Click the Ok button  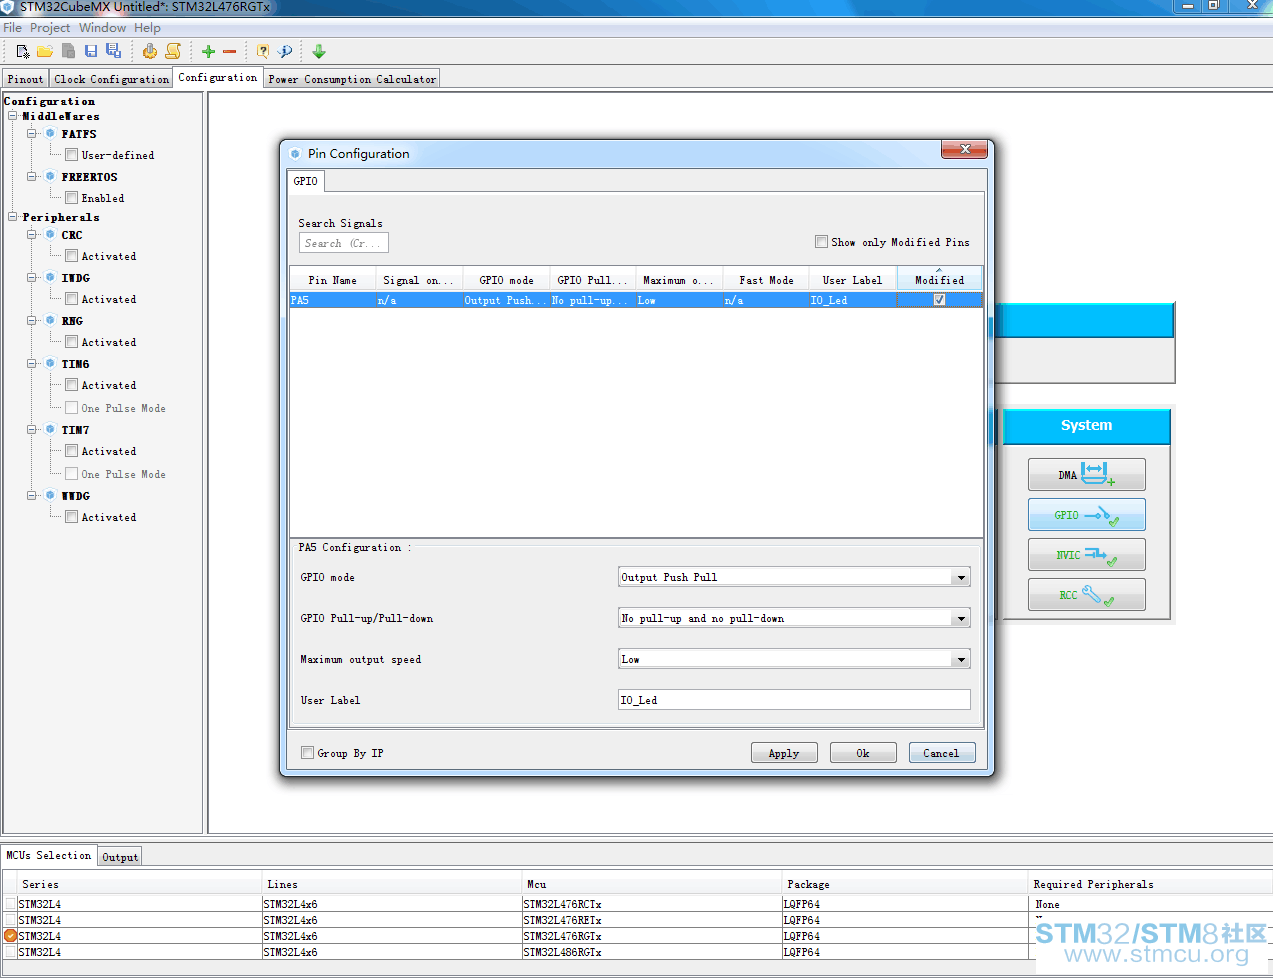pos(863,753)
